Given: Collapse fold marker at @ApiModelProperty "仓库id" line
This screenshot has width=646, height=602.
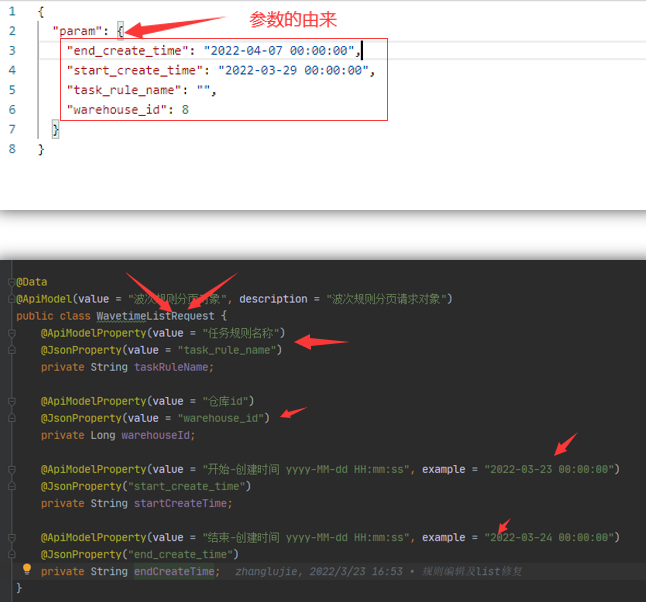Looking at the screenshot, I should point(12,401).
